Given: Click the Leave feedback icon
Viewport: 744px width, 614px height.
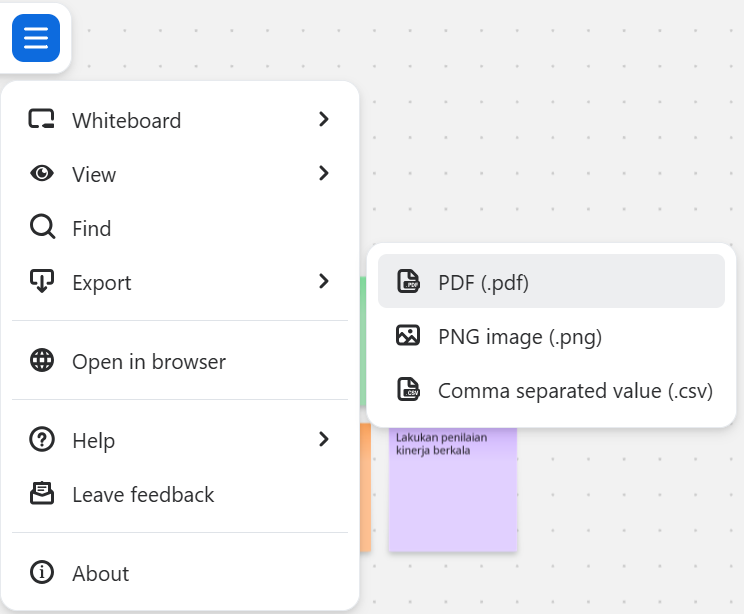Looking at the screenshot, I should [42, 494].
